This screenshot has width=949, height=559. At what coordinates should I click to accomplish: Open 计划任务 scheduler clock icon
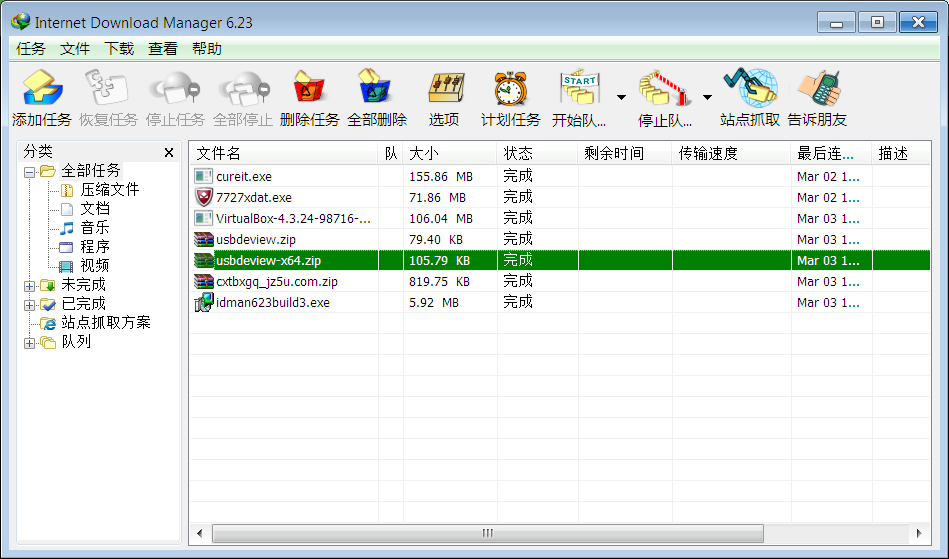click(x=510, y=88)
